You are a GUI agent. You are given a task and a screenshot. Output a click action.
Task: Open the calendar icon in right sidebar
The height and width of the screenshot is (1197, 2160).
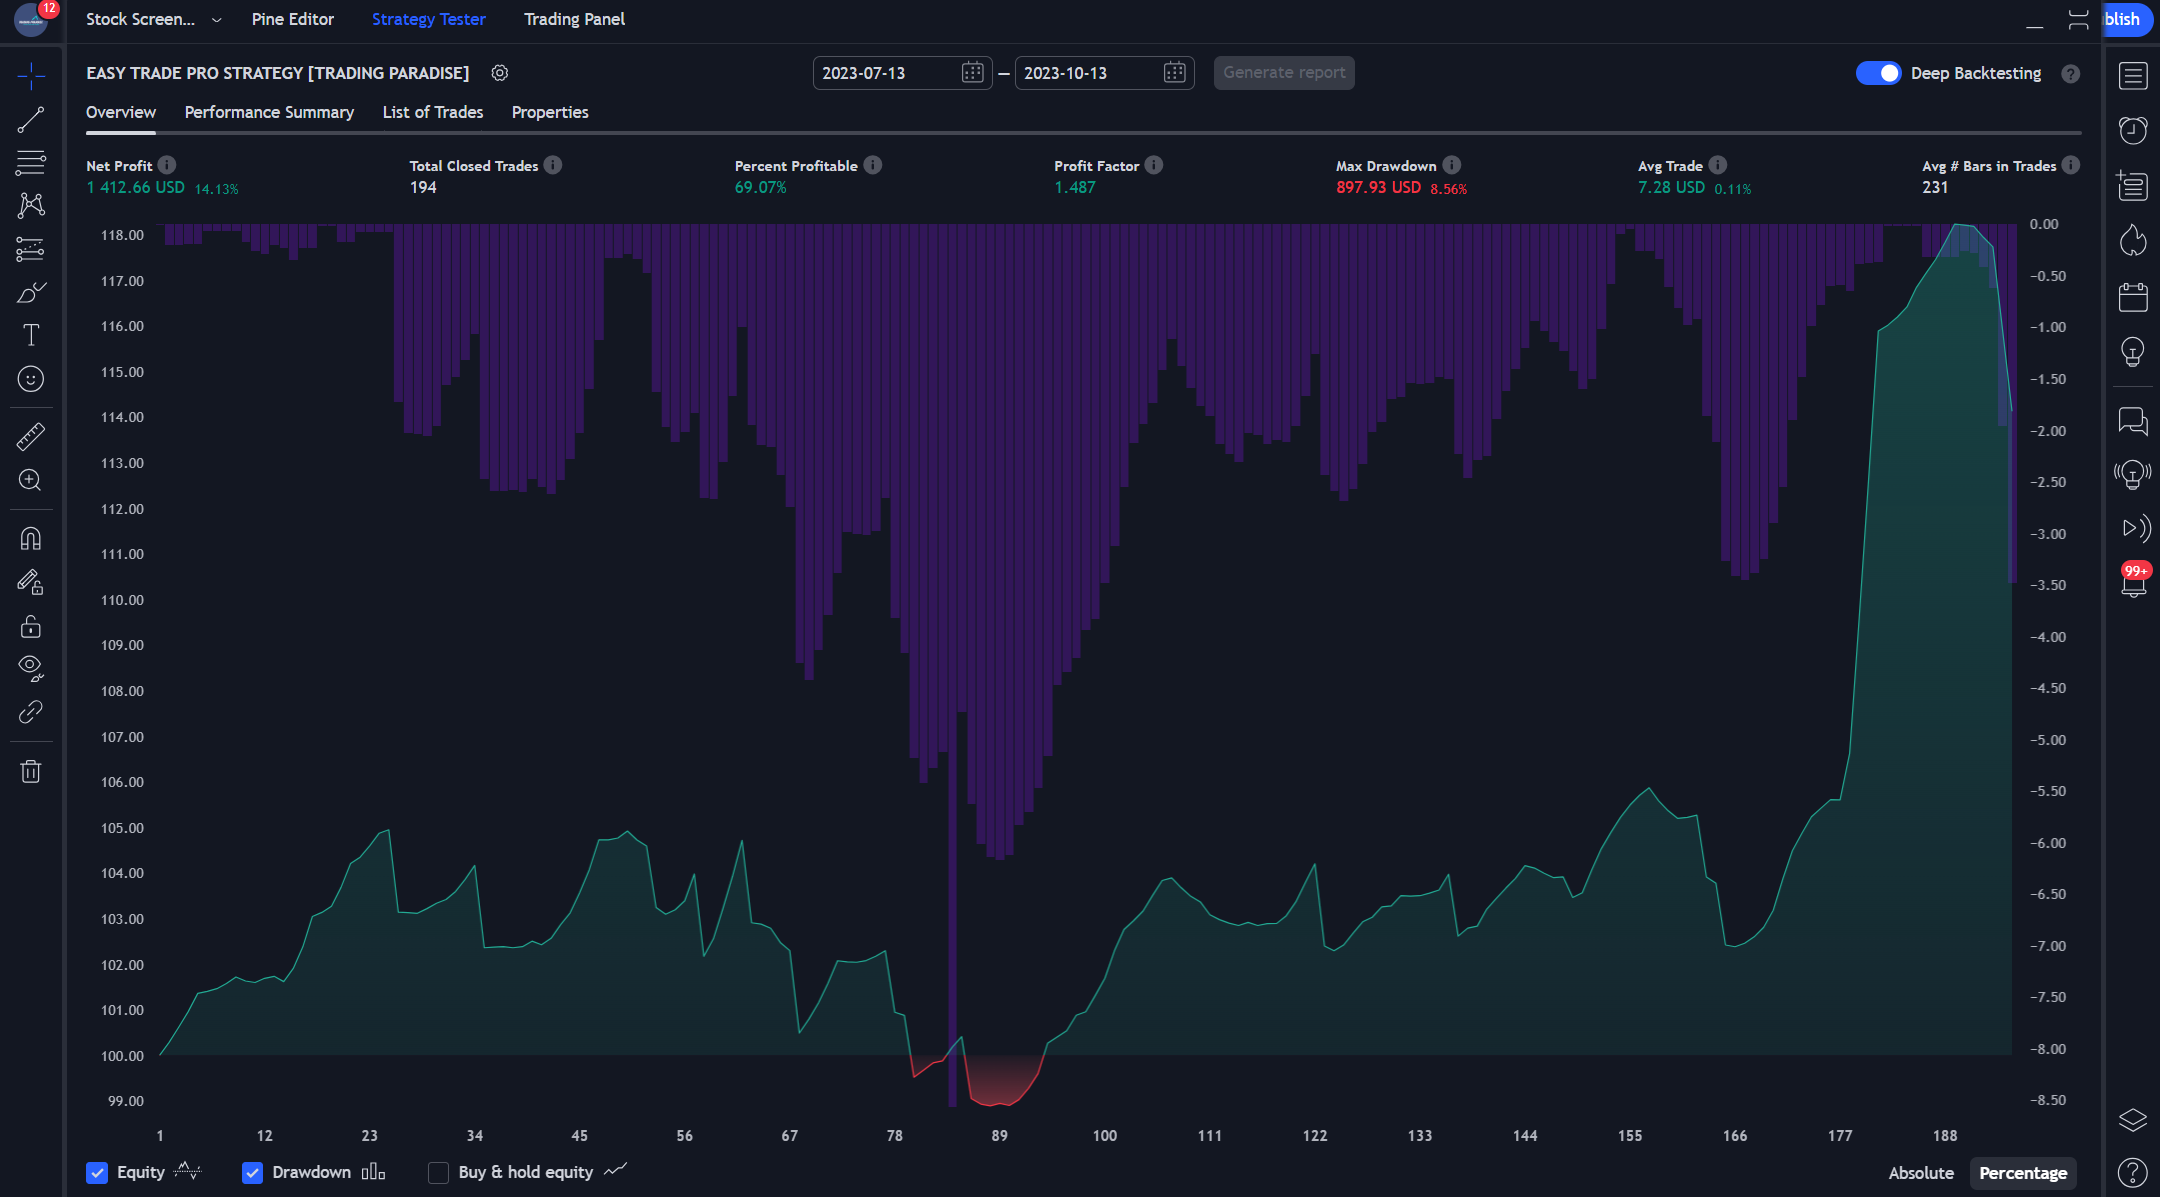pyautogui.click(x=2133, y=297)
